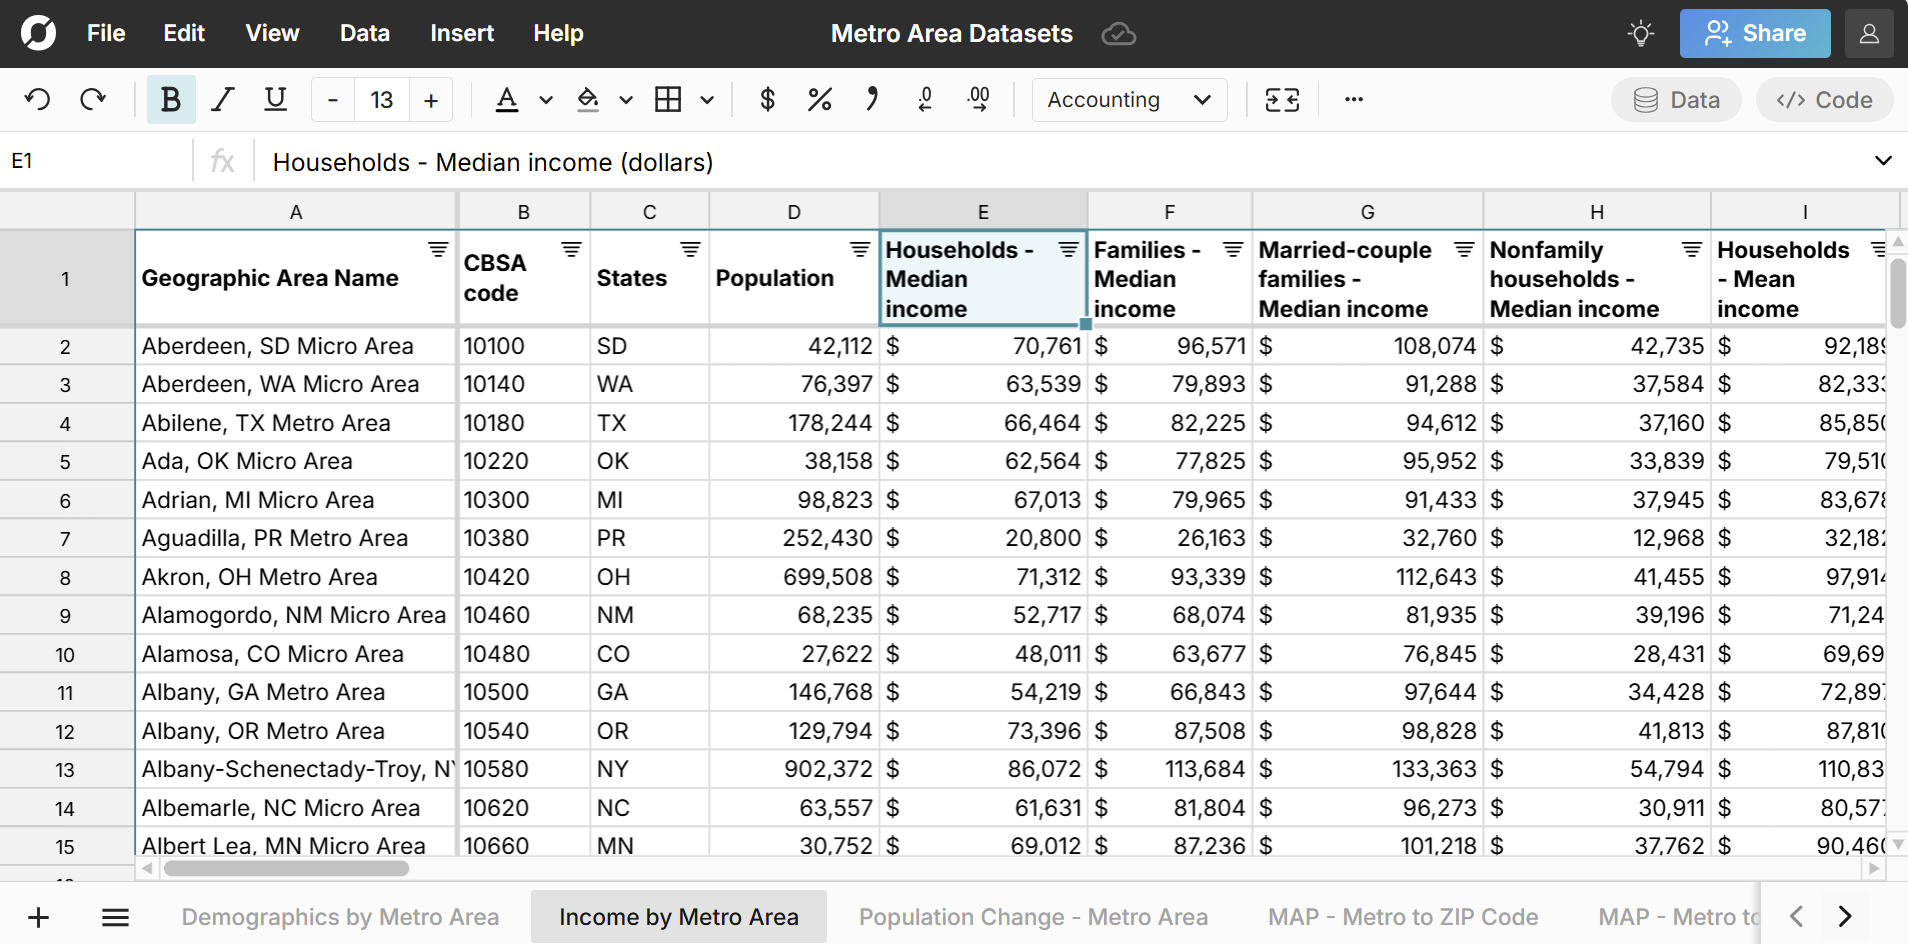Image resolution: width=1908 pixels, height=944 pixels.
Task: Switch to Population Change - Metro Area tab
Action: tap(1033, 917)
